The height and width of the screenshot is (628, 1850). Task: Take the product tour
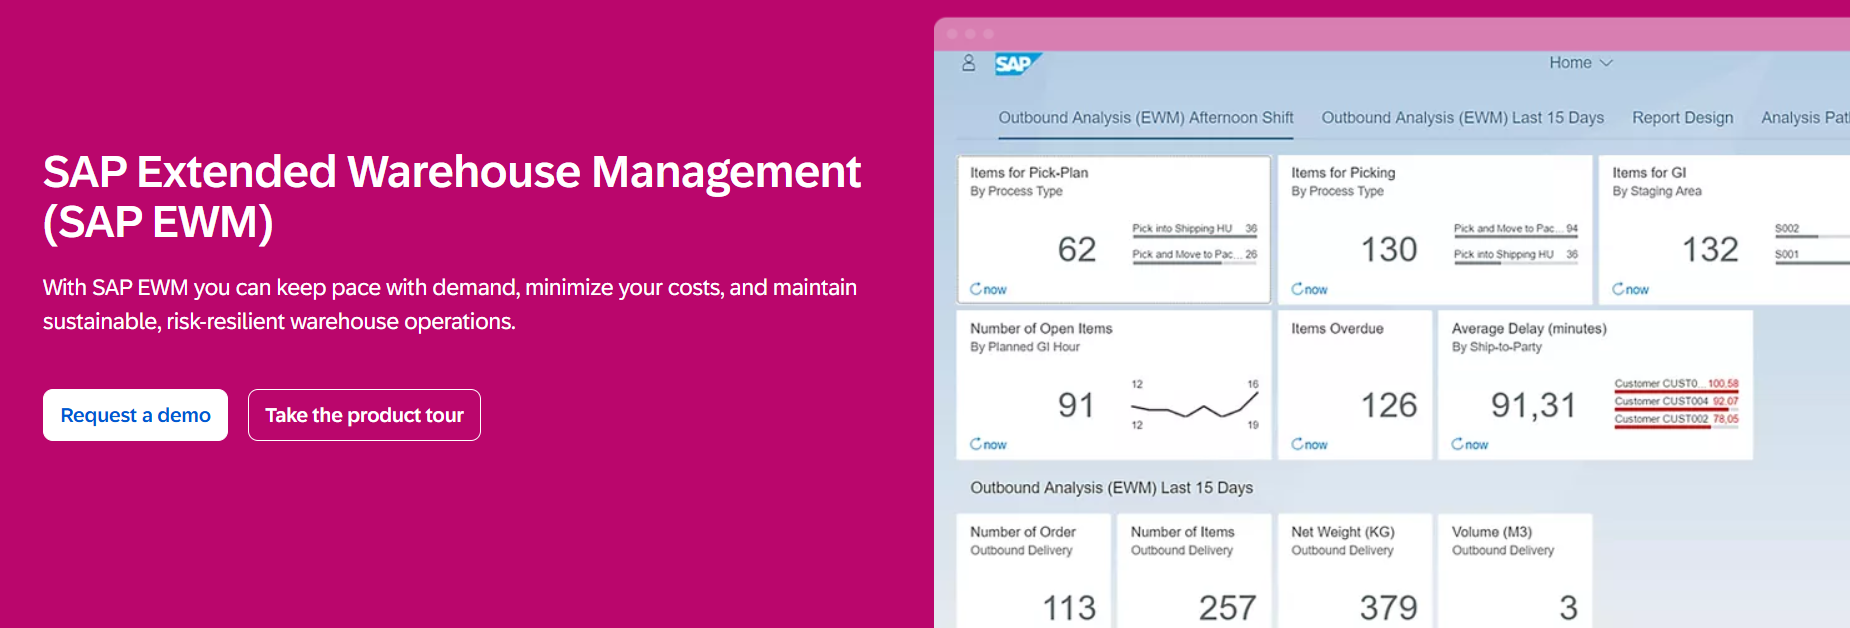[364, 415]
